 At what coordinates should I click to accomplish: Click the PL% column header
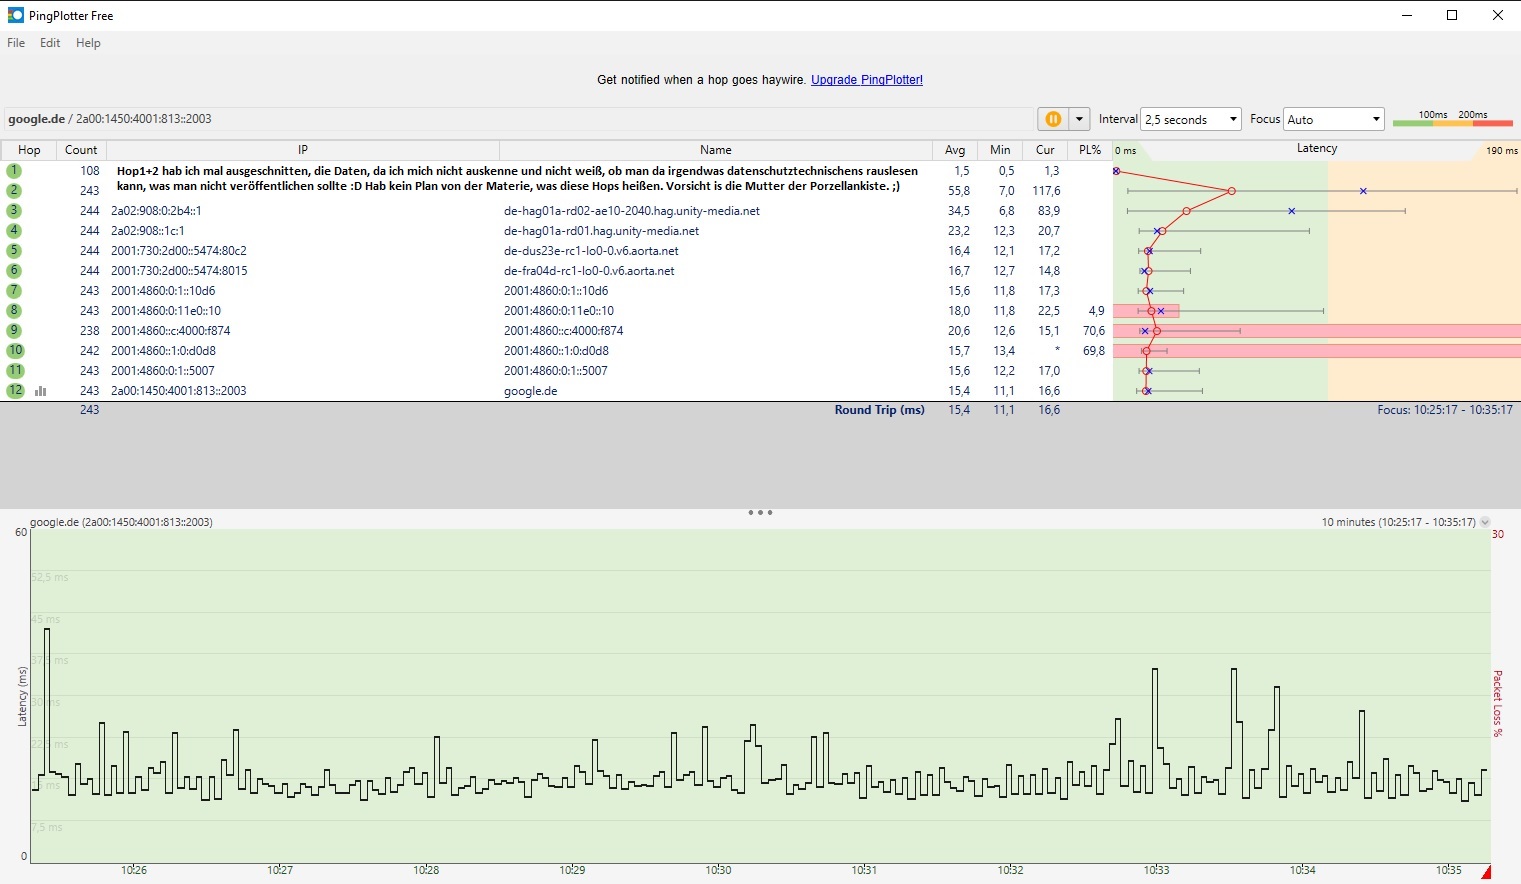point(1090,150)
